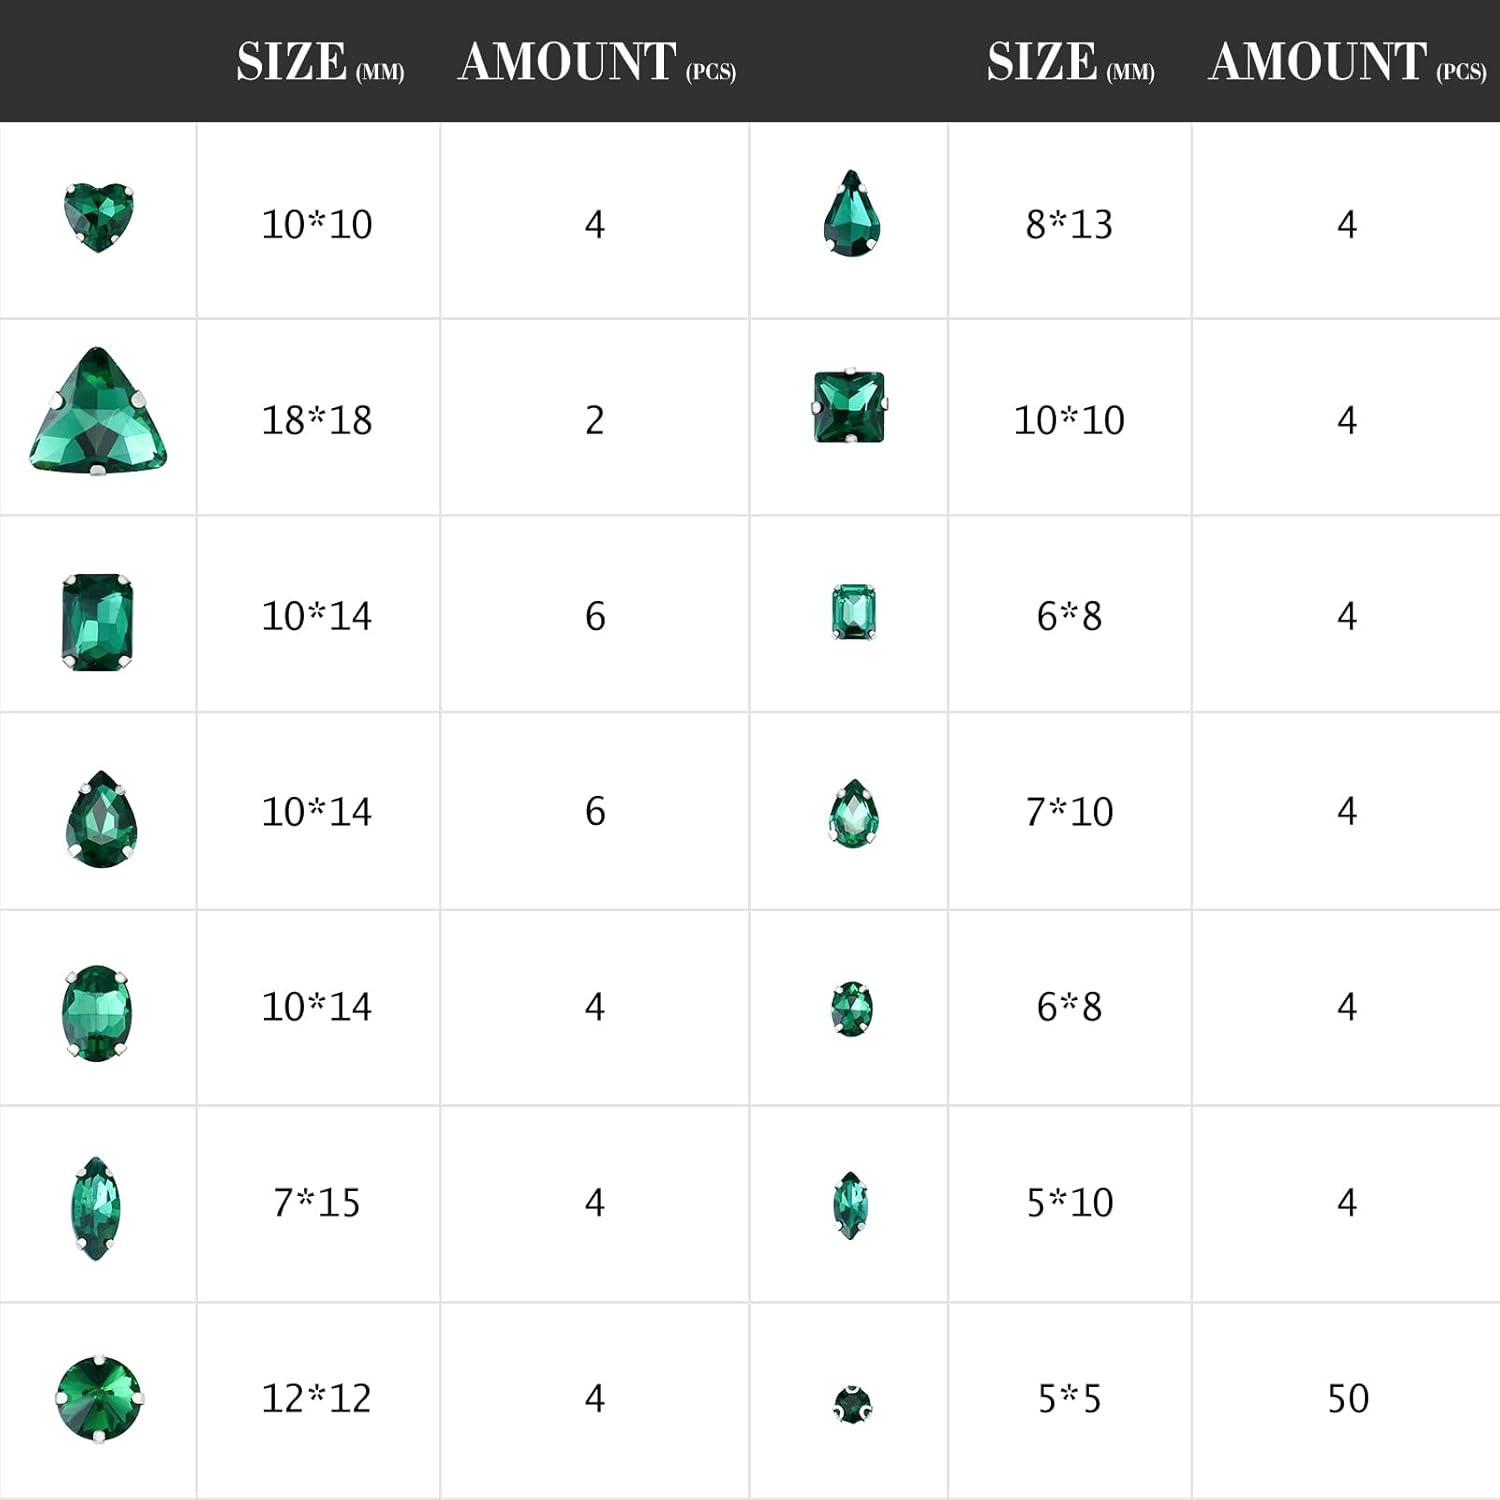Image resolution: width=1500 pixels, height=1500 pixels.
Task: Click the 10*14 rectangle gem image
Action: click(97, 621)
